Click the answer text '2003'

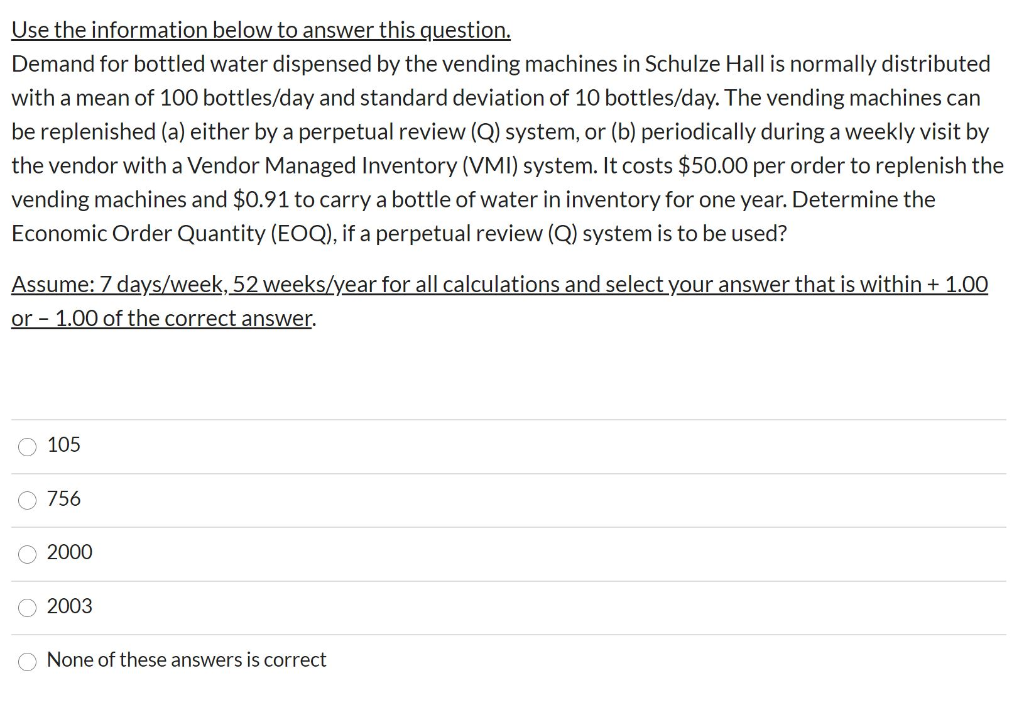point(71,606)
